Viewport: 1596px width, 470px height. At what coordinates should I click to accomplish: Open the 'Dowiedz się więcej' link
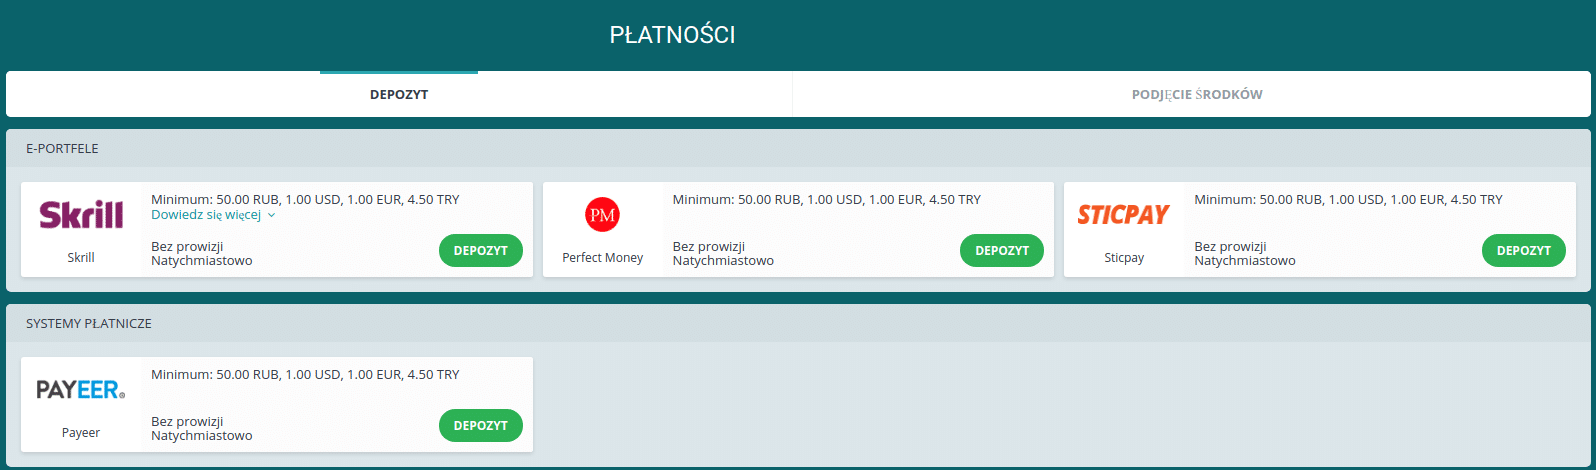click(x=206, y=215)
